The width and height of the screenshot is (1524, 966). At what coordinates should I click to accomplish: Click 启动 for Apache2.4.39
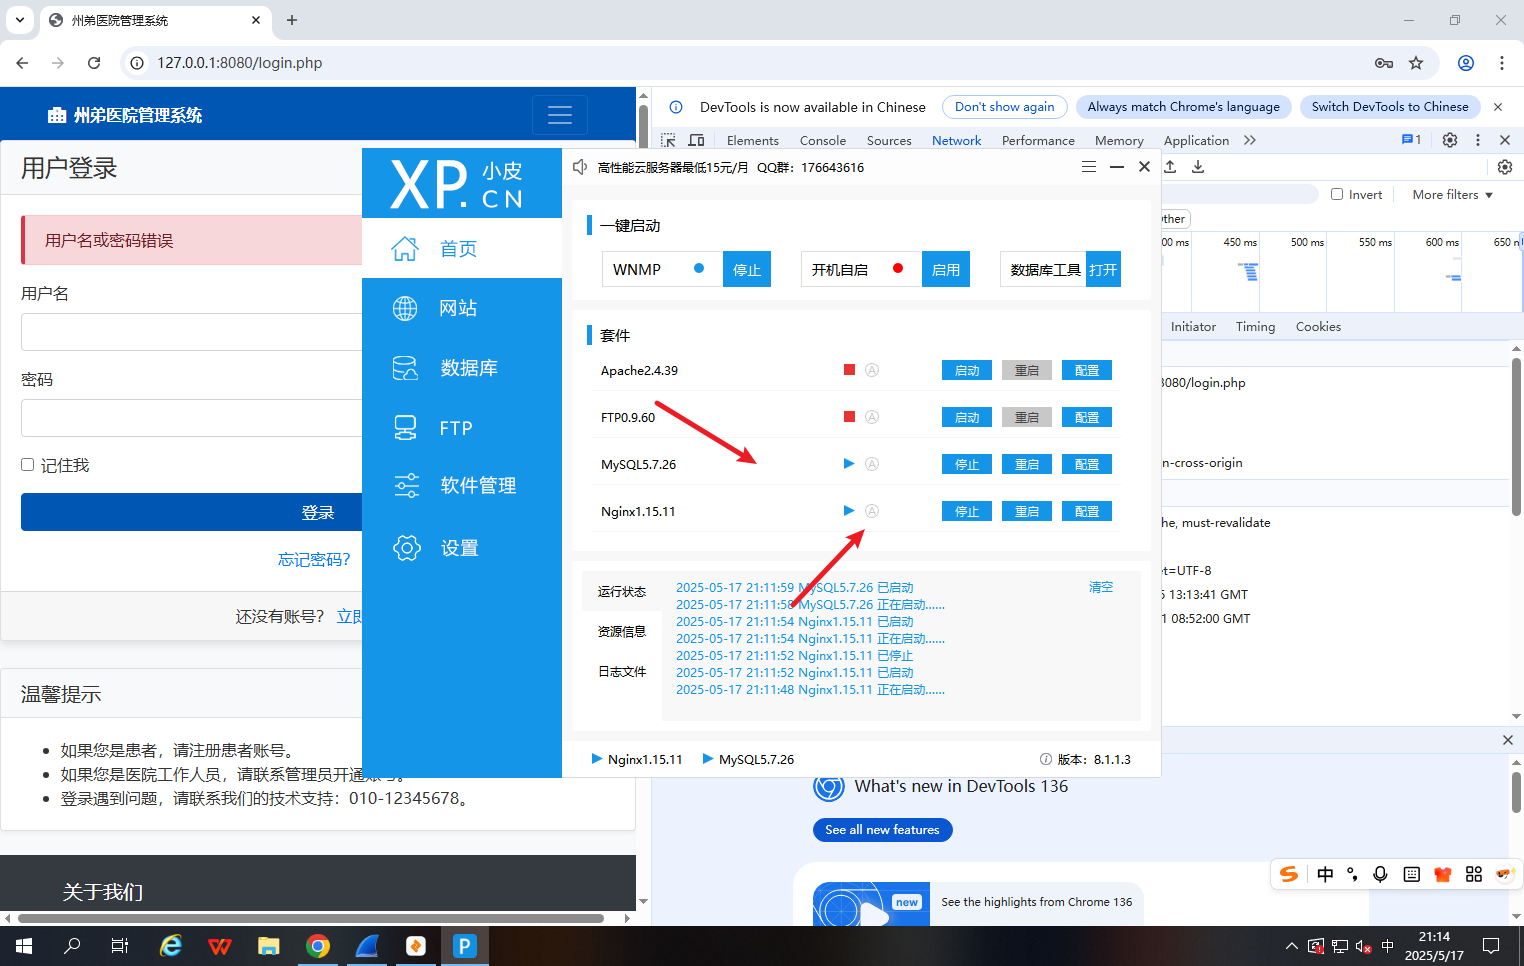(967, 370)
